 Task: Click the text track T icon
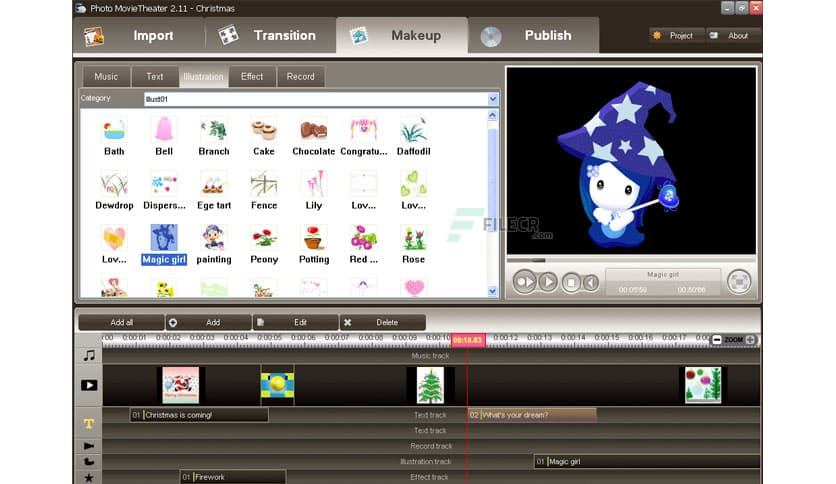(89, 424)
